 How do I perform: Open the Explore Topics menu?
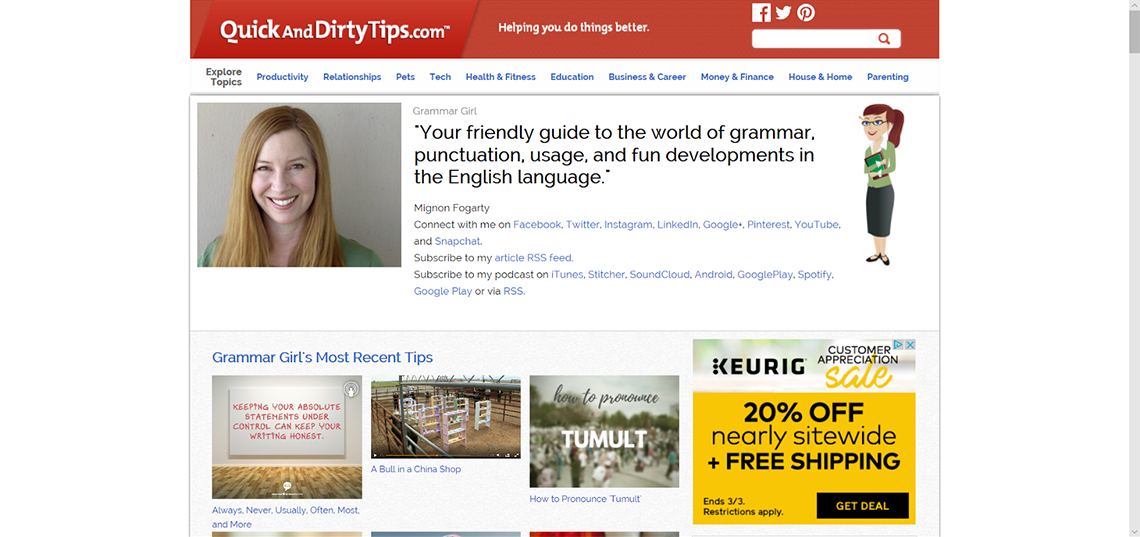pos(224,77)
